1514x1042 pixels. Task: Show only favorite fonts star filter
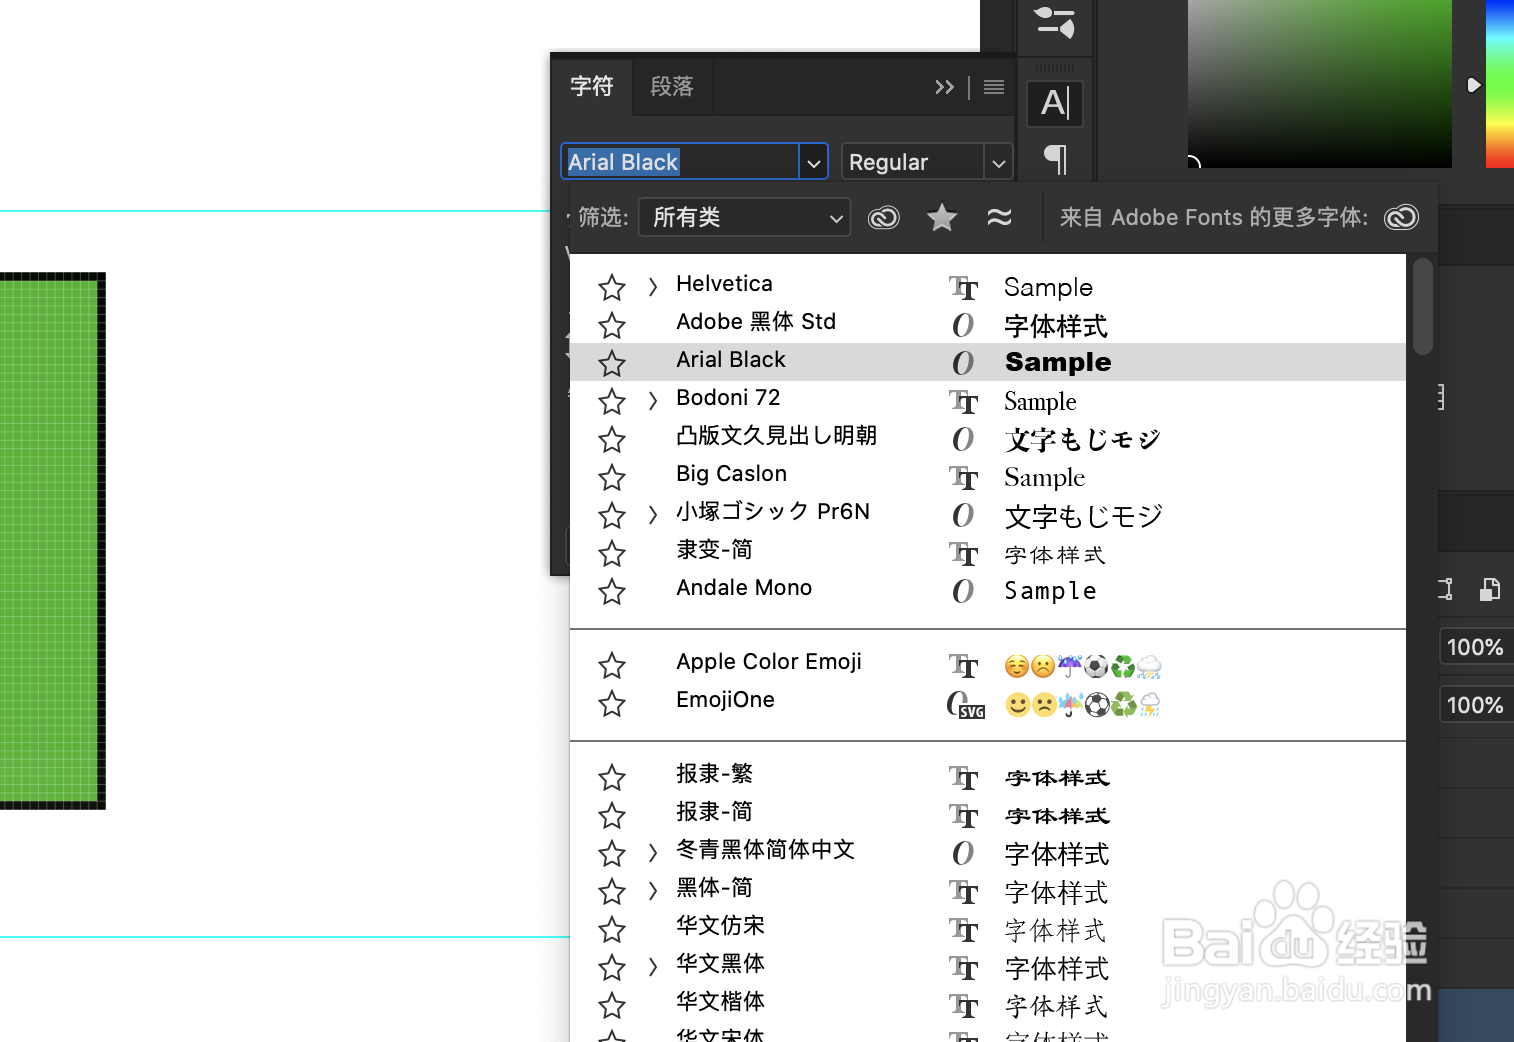(x=942, y=217)
